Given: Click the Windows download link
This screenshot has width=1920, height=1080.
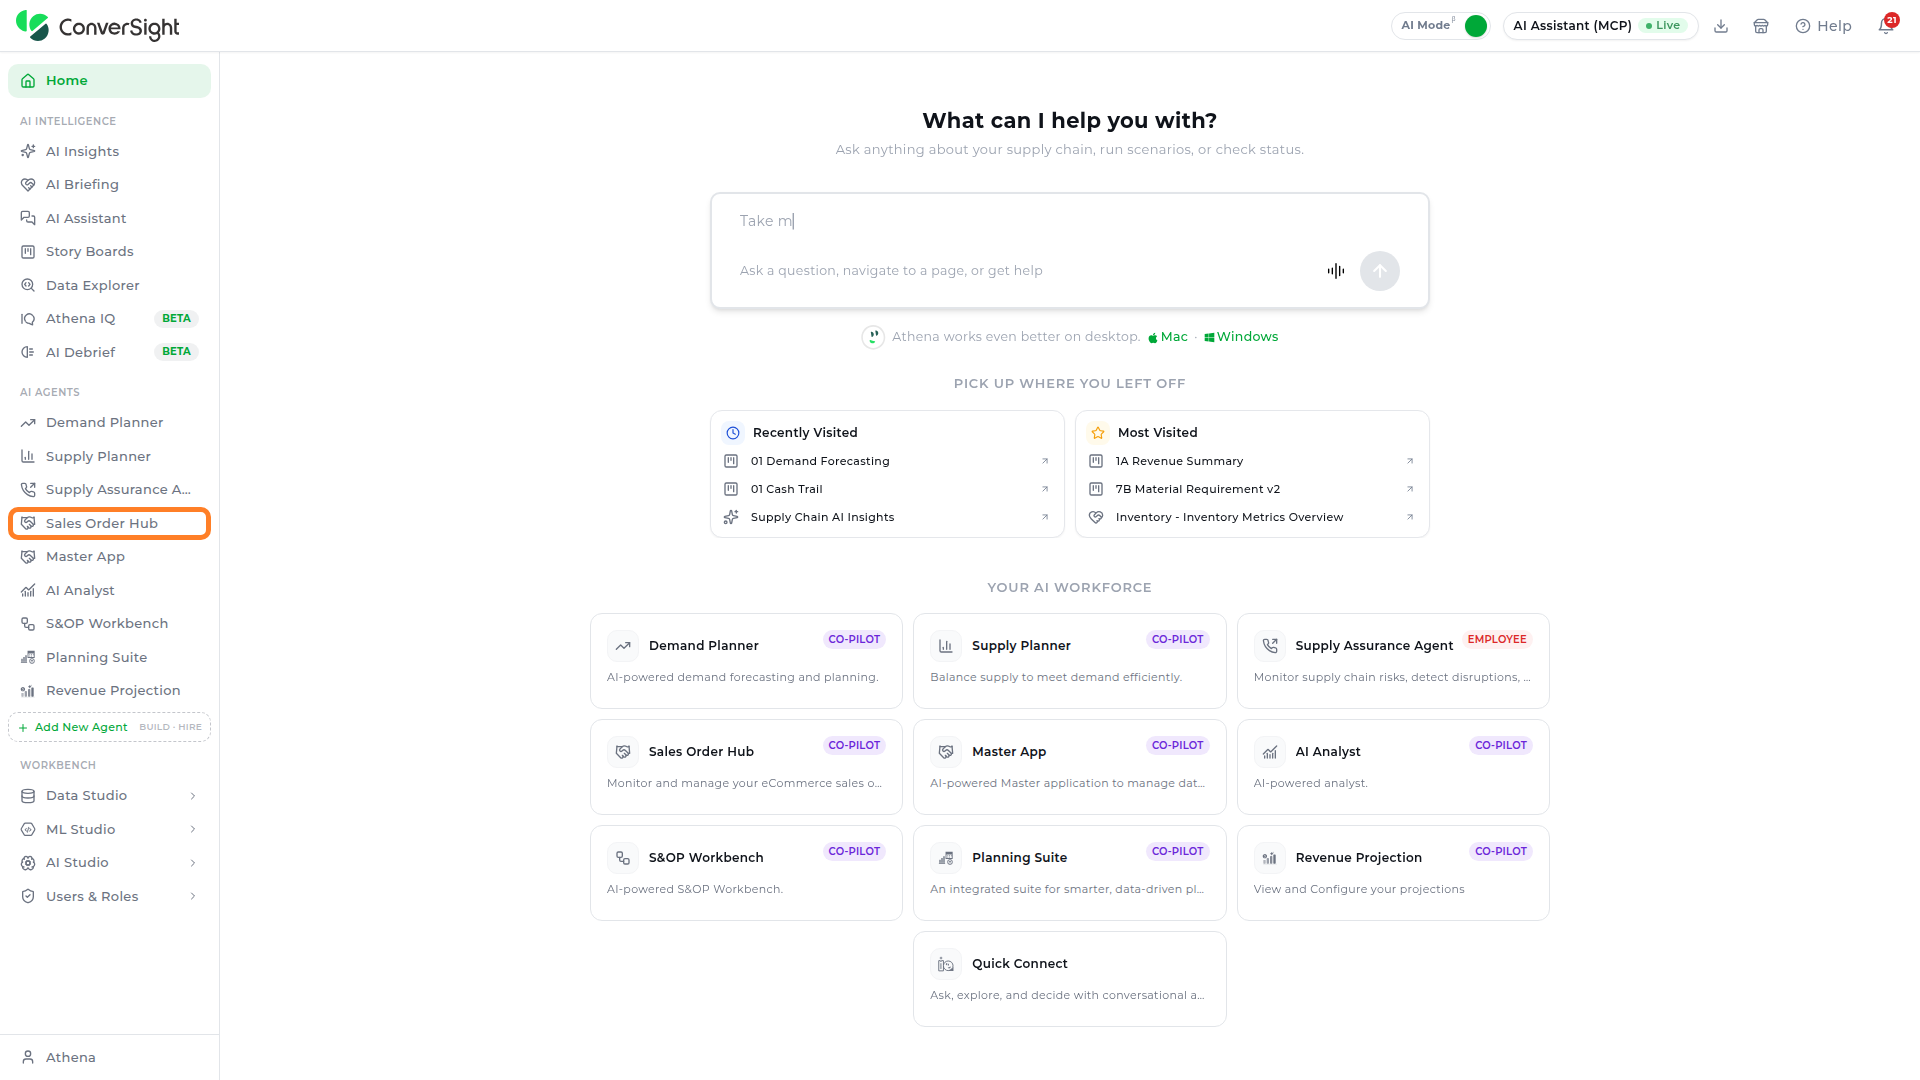Looking at the screenshot, I should coord(1241,337).
